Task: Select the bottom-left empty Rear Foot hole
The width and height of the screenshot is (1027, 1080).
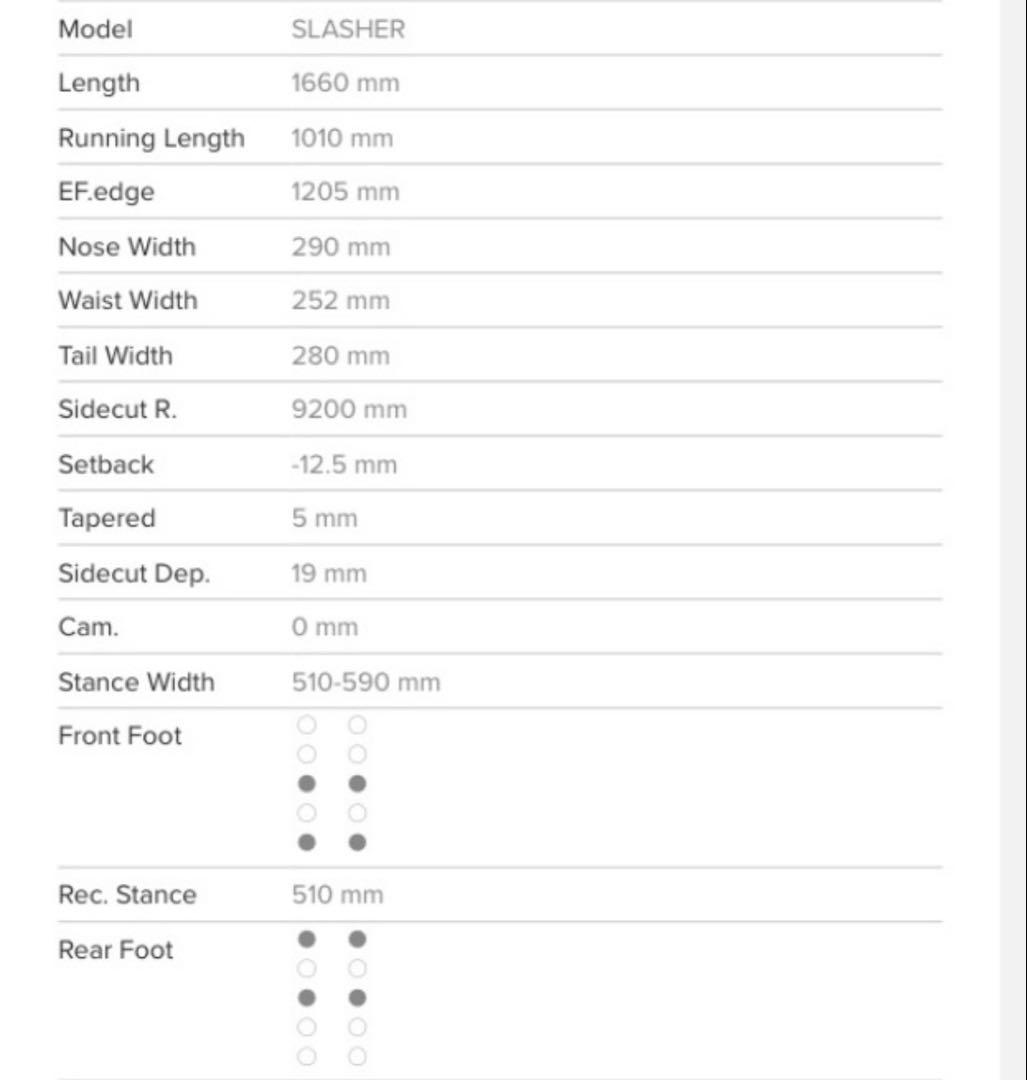Action: 307,1057
